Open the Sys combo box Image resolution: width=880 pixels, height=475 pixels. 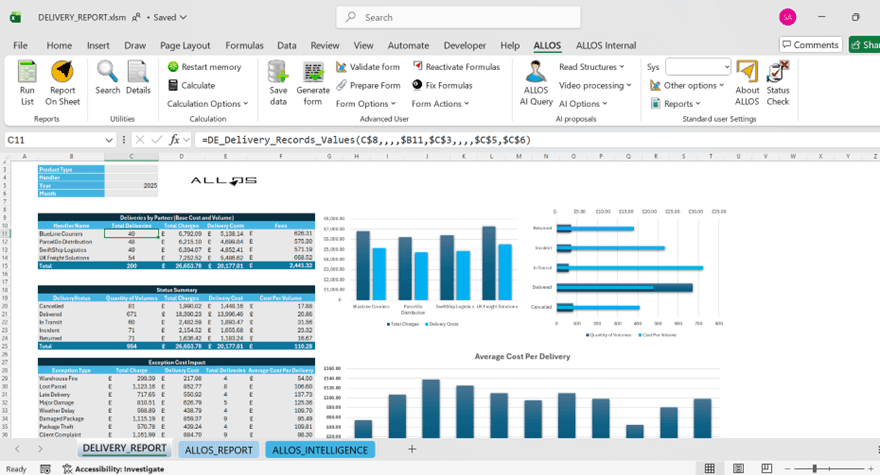click(x=698, y=67)
